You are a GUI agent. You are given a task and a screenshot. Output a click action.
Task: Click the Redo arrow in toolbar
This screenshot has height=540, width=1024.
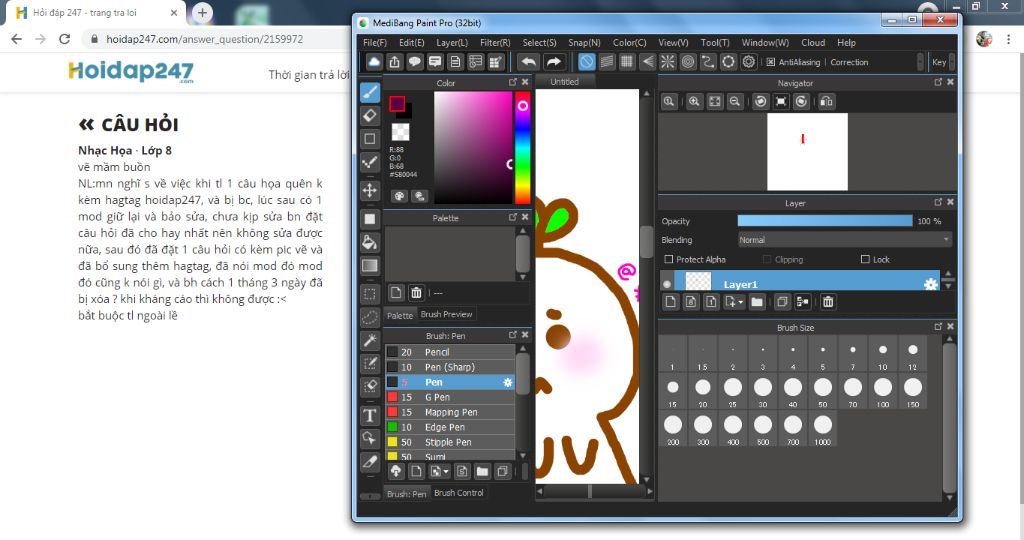(x=553, y=62)
